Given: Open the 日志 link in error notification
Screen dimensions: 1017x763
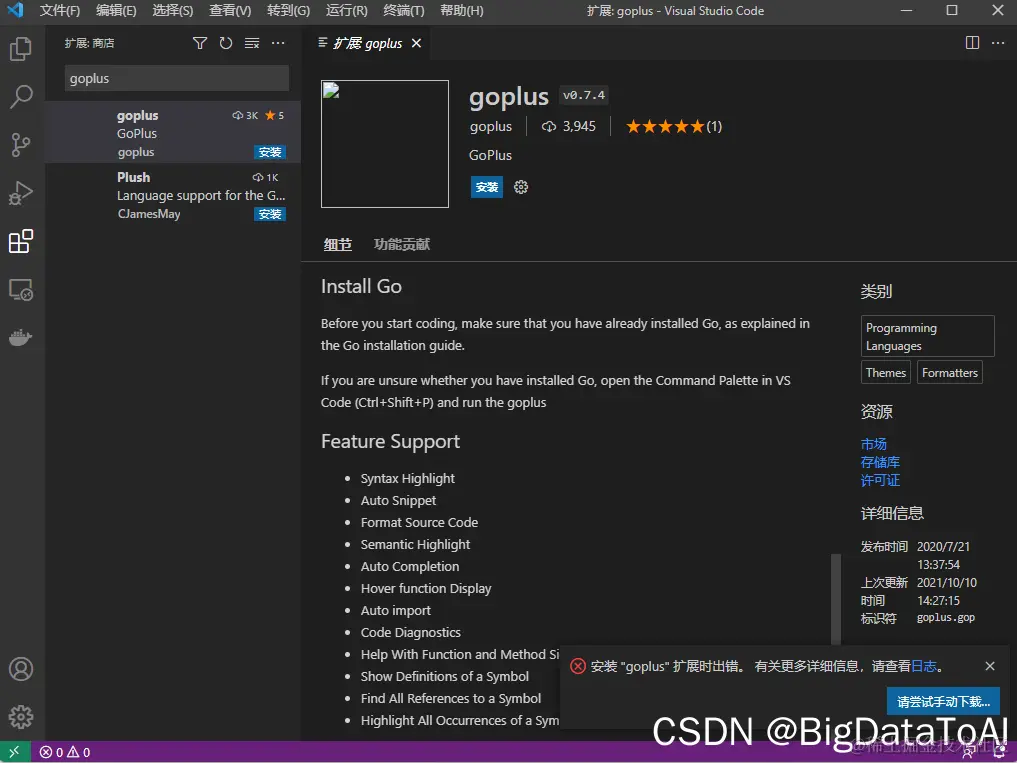Looking at the screenshot, I should point(924,666).
